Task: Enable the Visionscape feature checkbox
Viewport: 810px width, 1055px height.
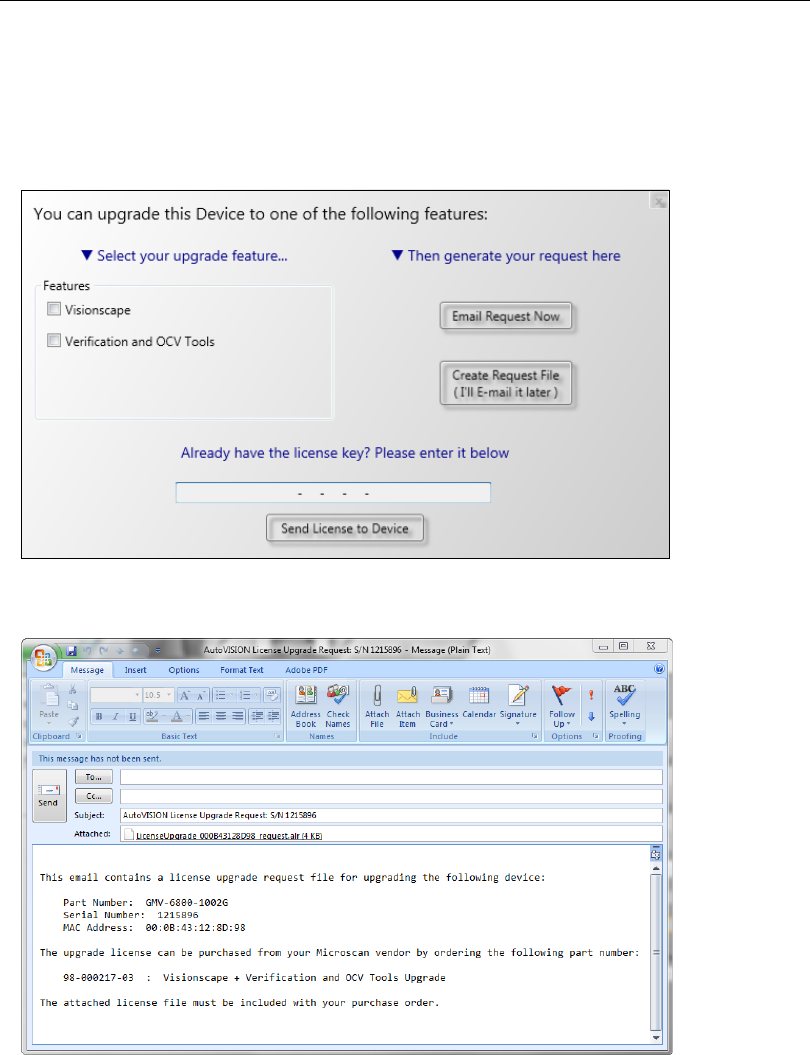Action: [54, 309]
